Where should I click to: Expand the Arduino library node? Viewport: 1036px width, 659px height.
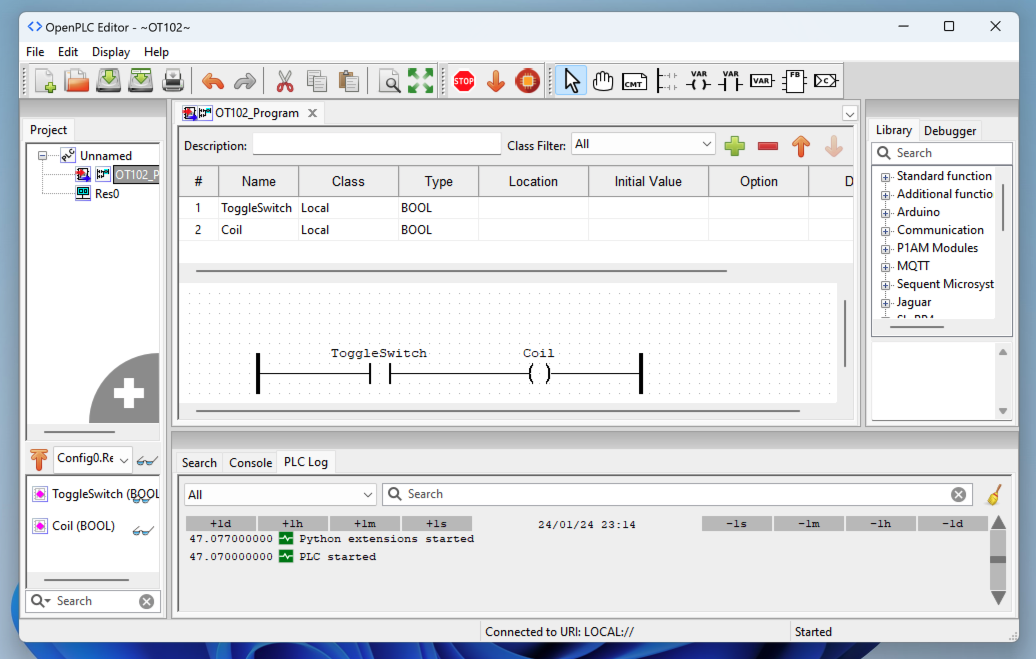pos(885,213)
